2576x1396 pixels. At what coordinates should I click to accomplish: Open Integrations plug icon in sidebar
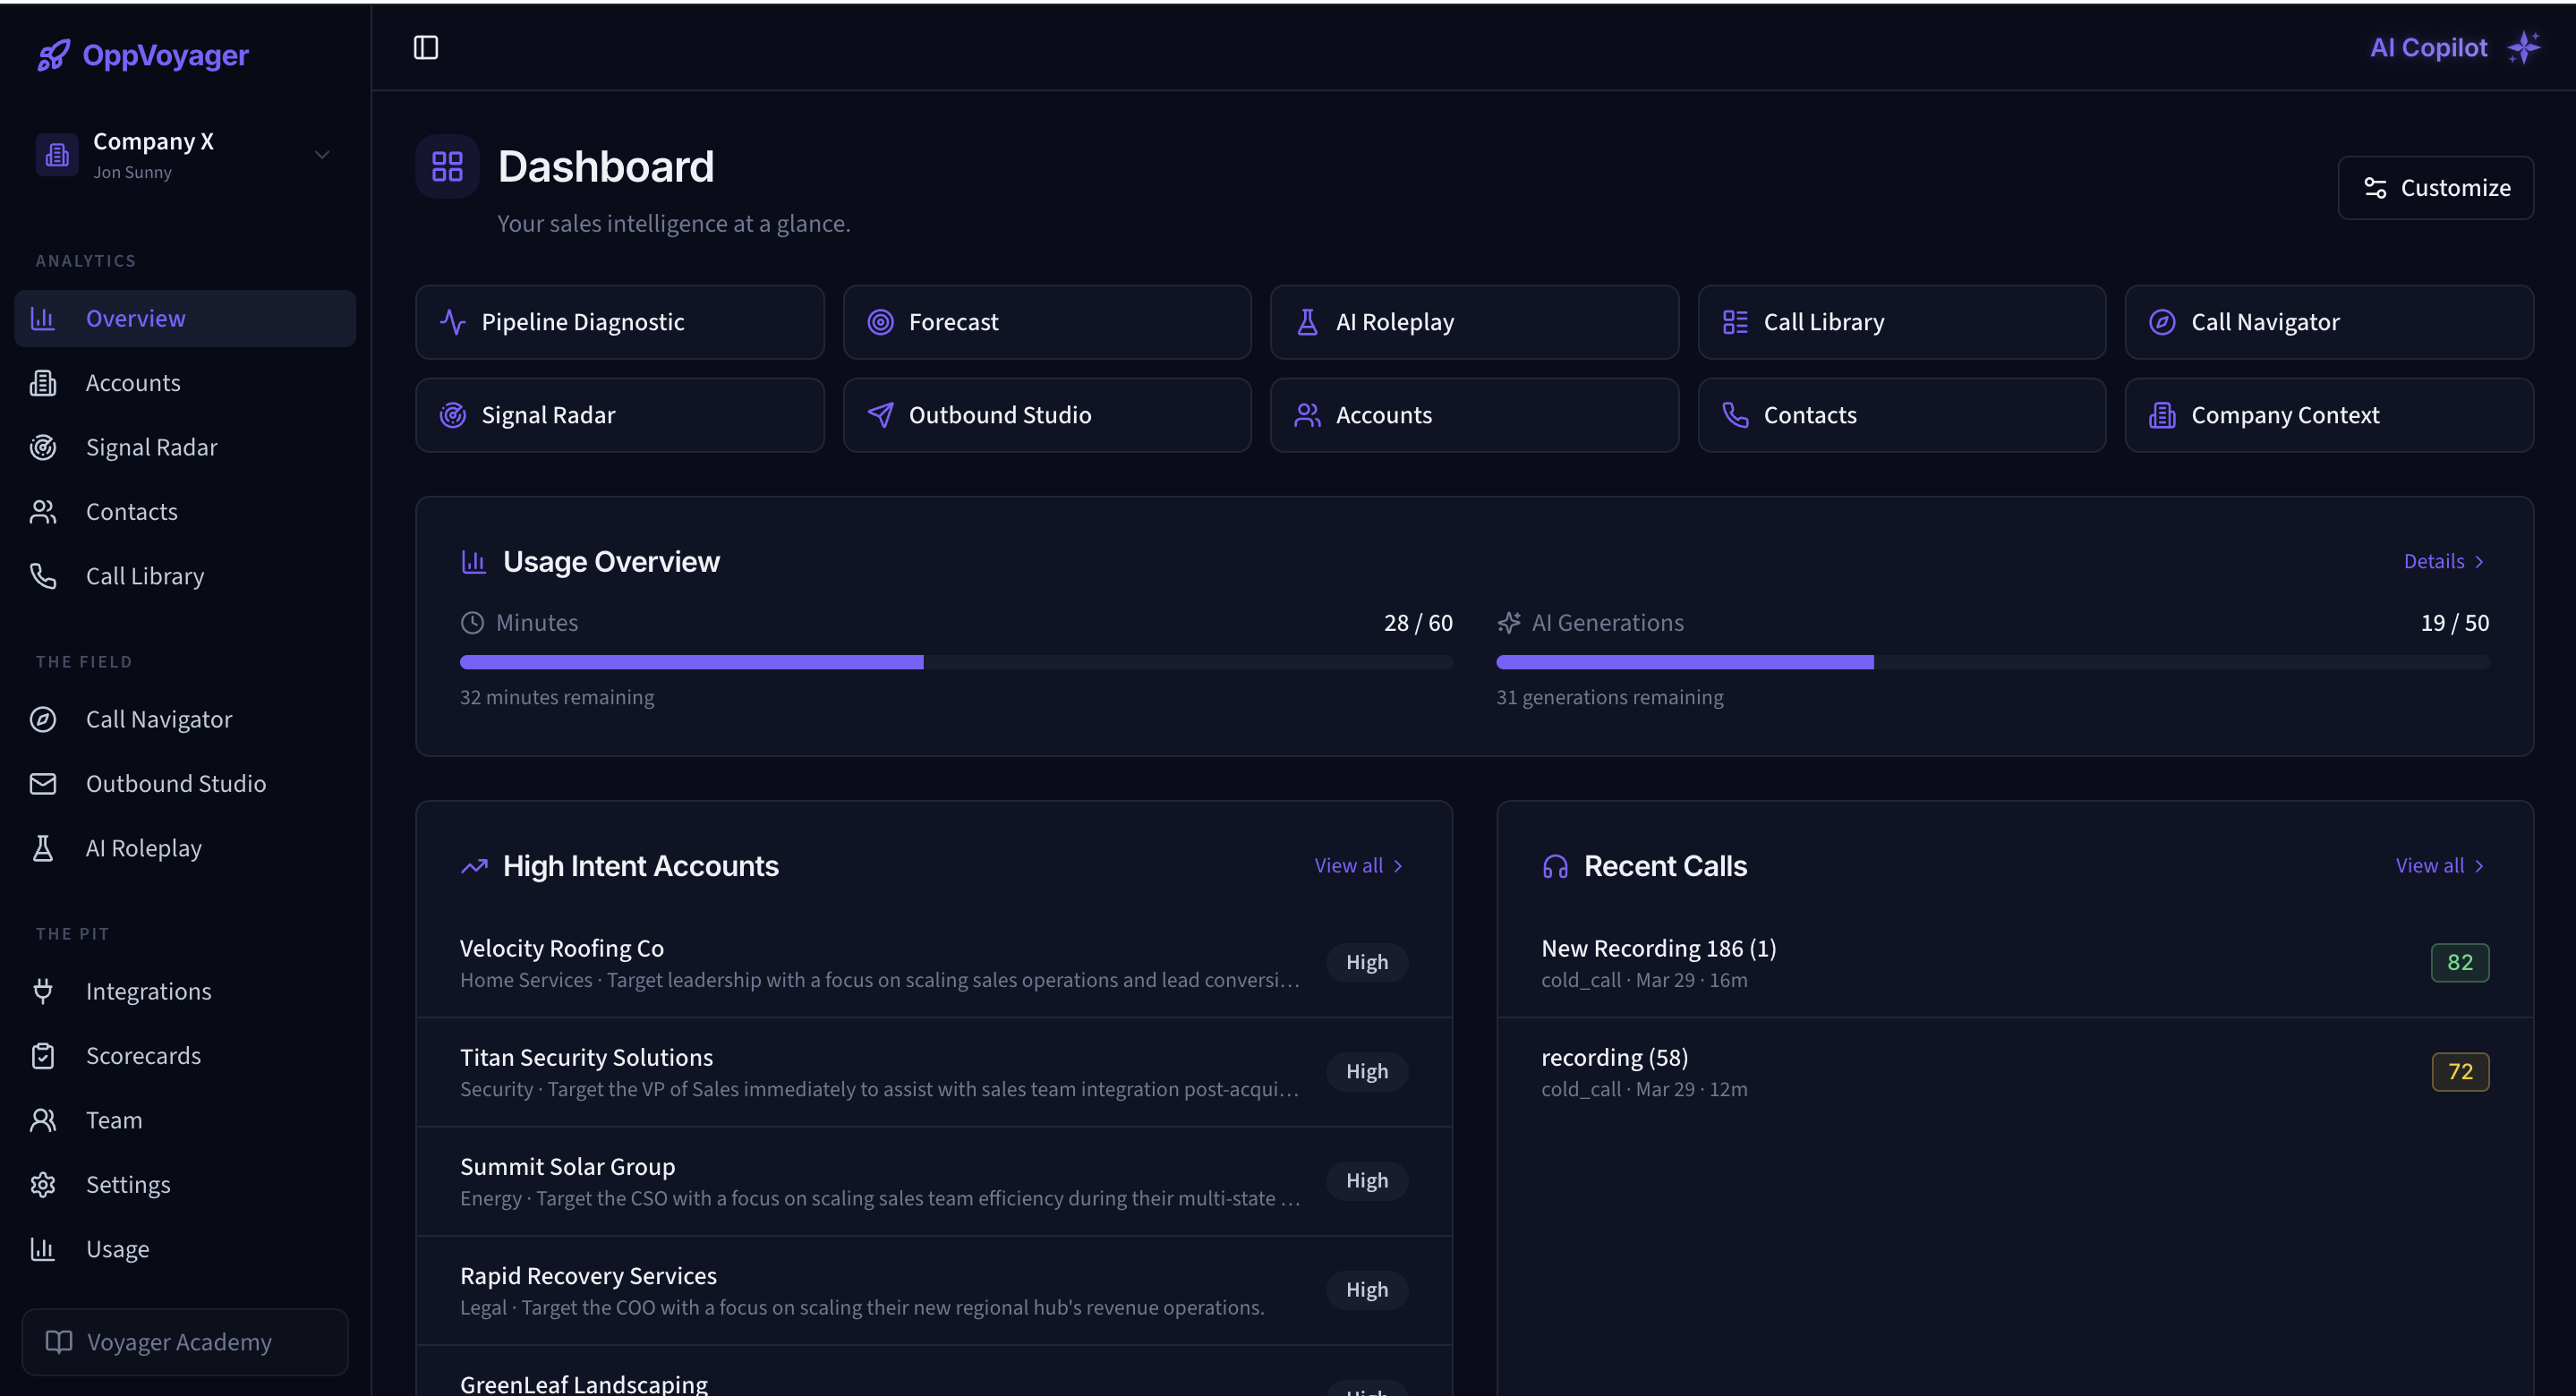[x=43, y=991]
